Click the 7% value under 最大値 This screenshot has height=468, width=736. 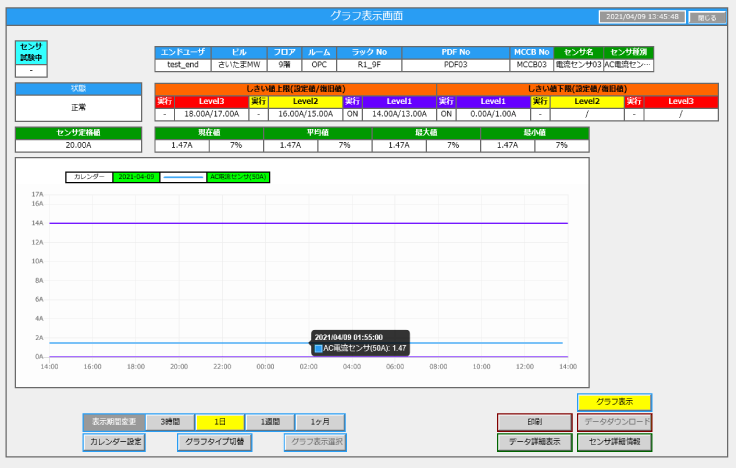point(453,146)
